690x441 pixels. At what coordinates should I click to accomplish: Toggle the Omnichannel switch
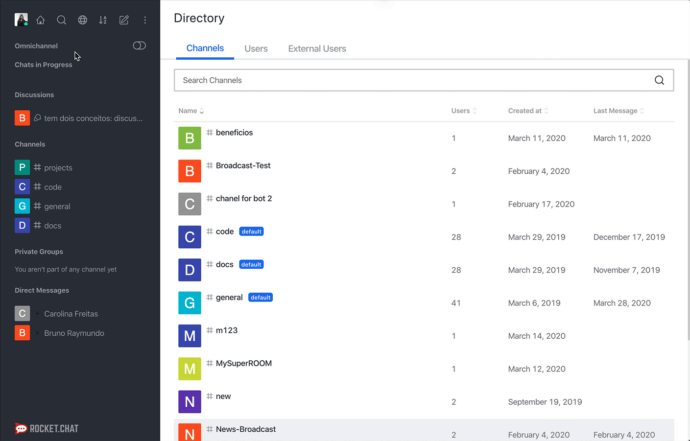139,46
